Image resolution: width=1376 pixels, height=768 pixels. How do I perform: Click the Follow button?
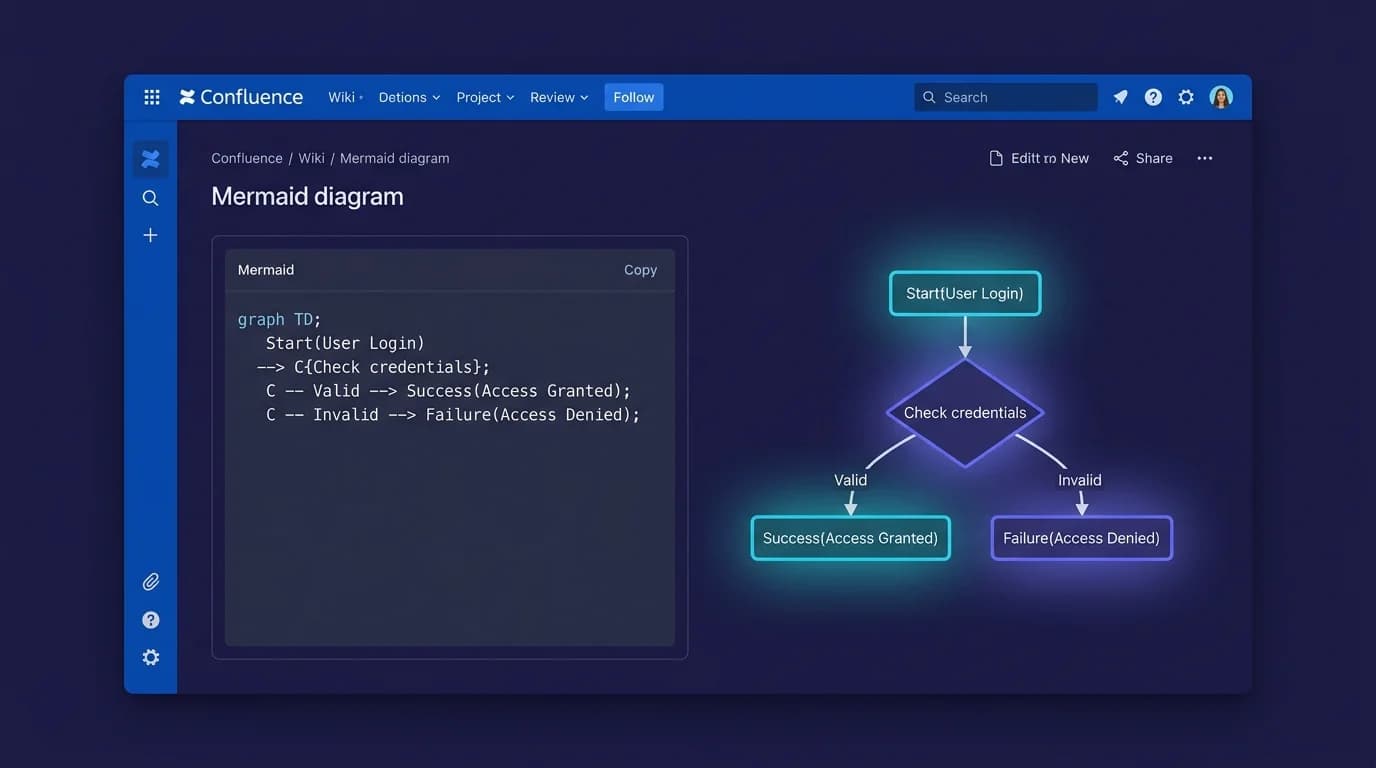(633, 97)
